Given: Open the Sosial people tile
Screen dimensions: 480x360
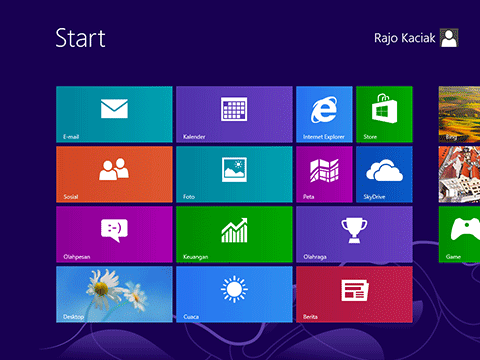Looking at the screenshot, I should coord(114,174).
